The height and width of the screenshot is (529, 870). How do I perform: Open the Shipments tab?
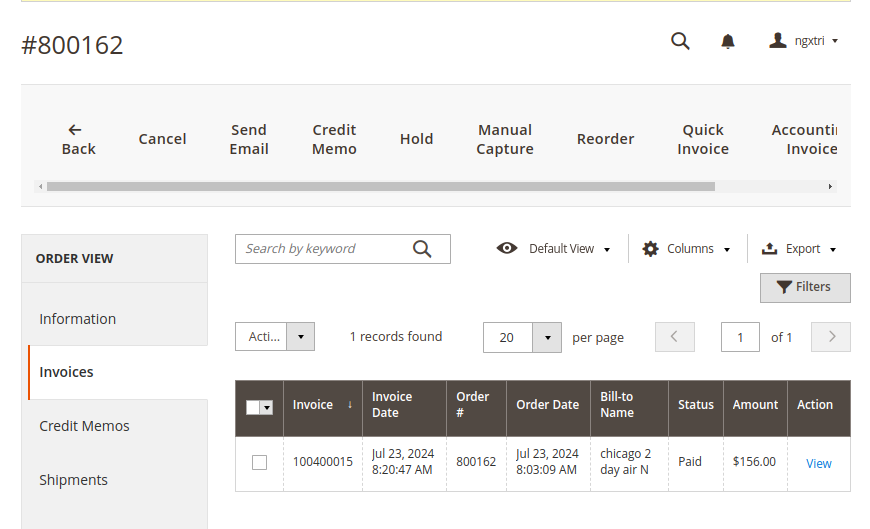coord(73,480)
